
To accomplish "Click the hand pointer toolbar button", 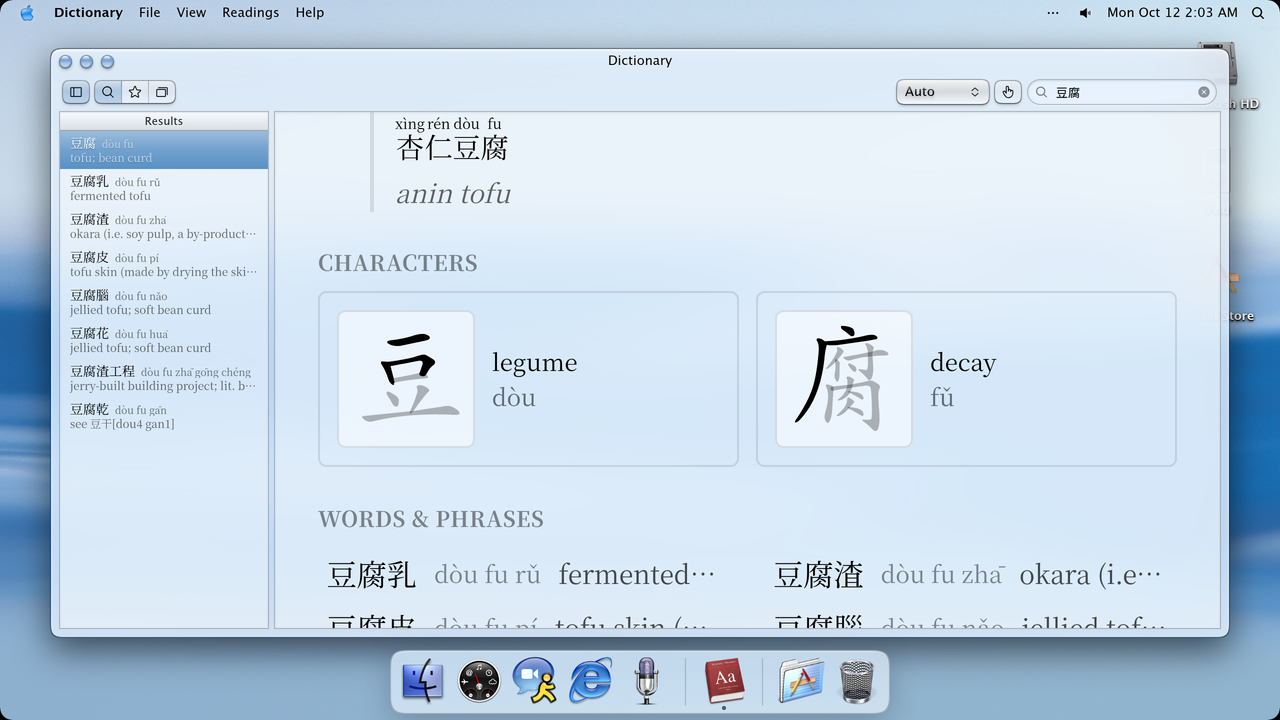I will point(1008,92).
